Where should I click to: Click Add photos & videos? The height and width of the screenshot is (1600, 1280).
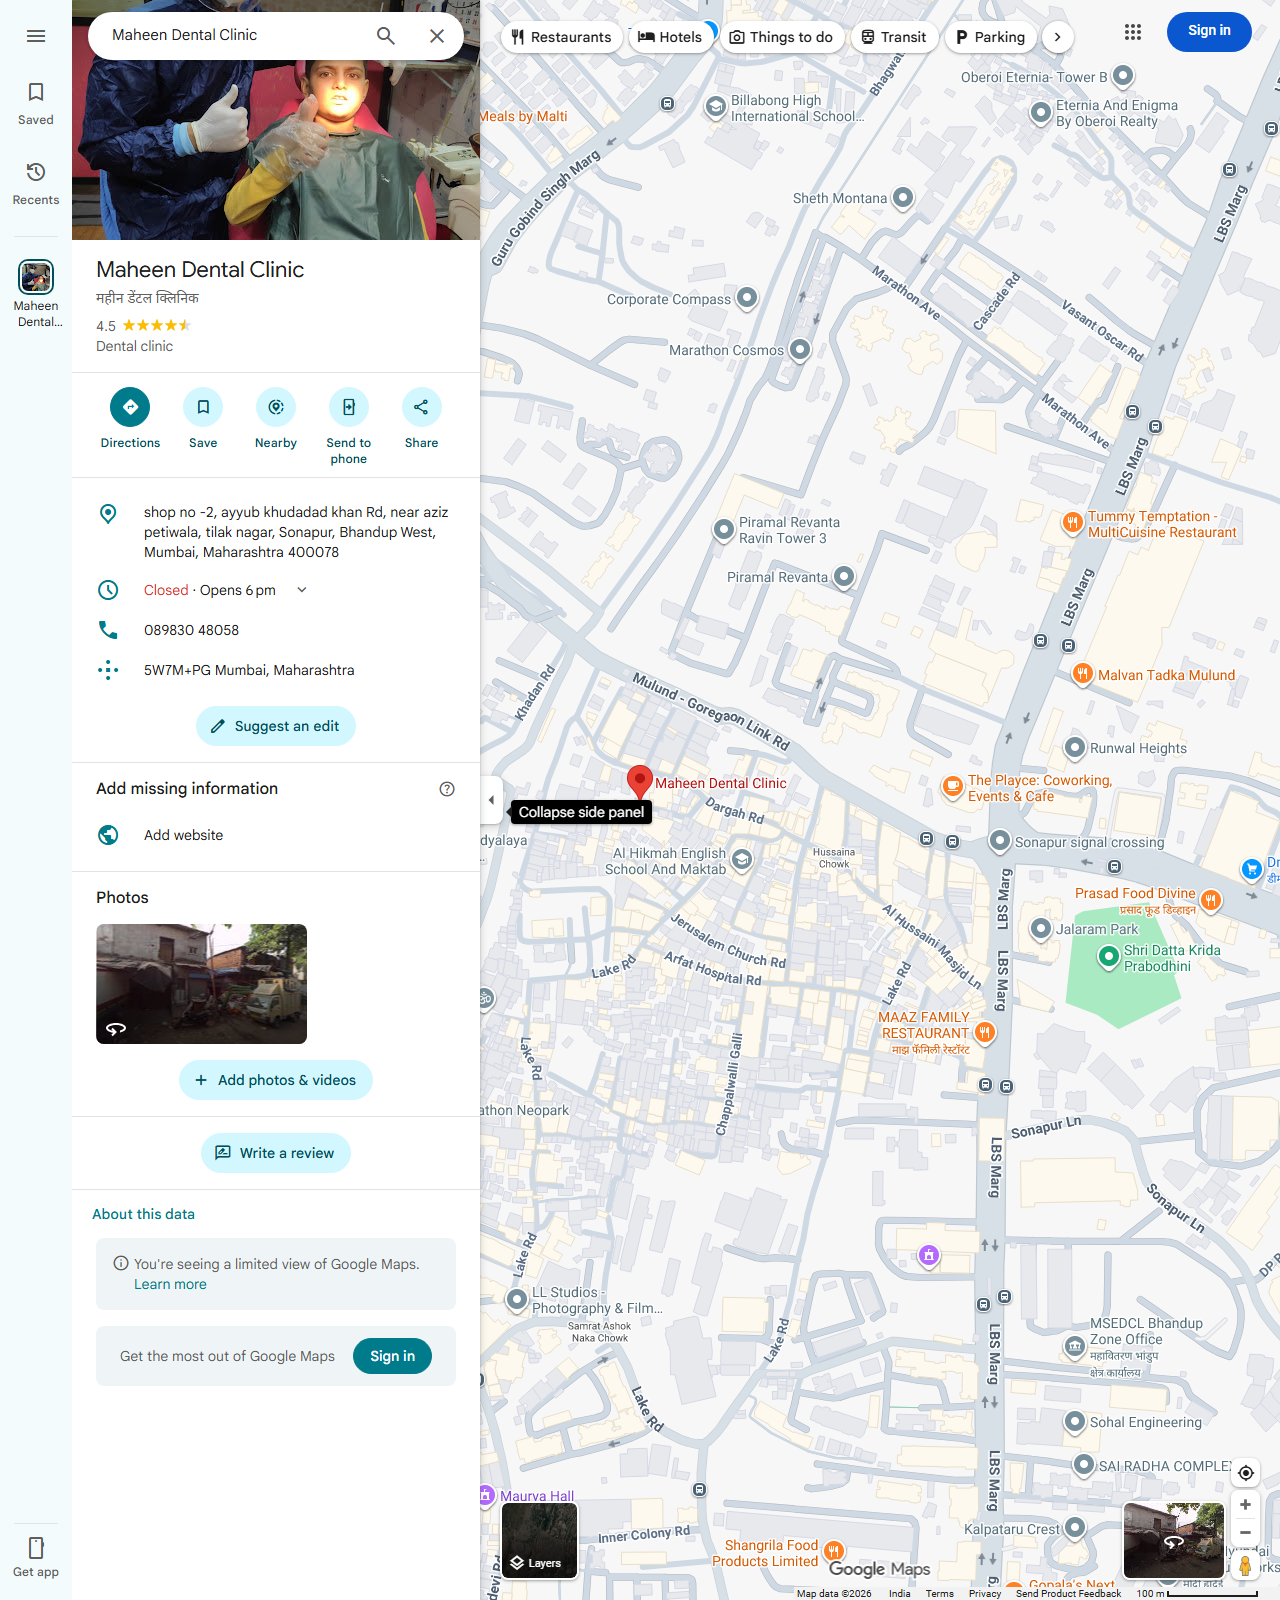(276, 1080)
